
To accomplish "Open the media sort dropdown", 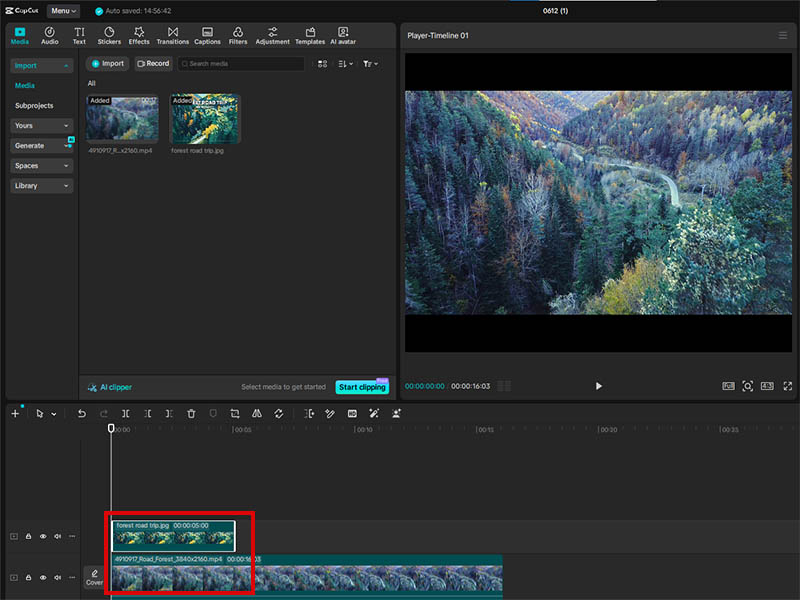I will [345, 64].
